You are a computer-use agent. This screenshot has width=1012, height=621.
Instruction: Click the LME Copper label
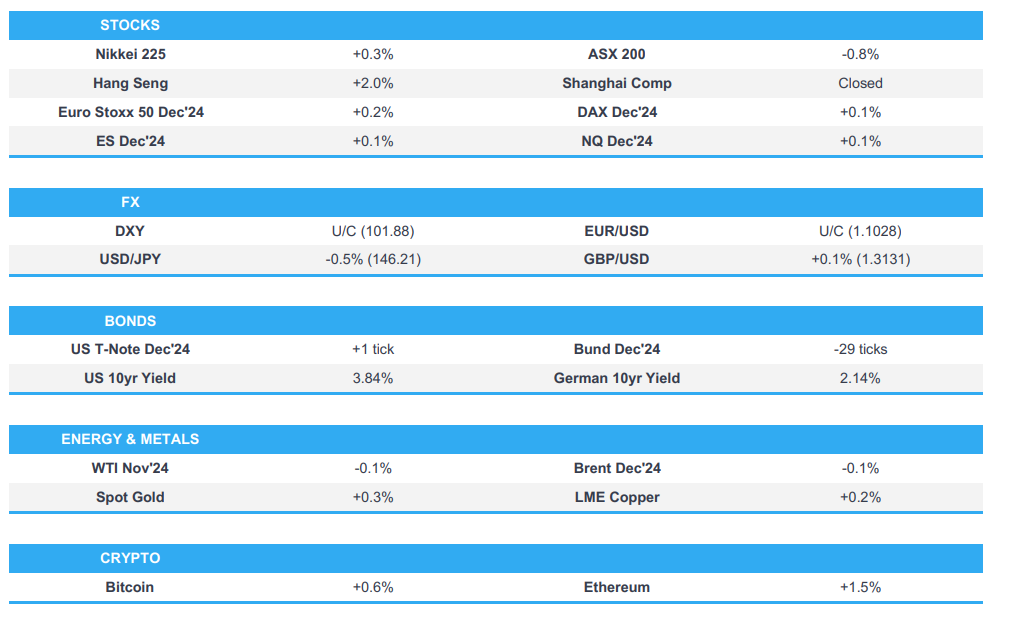616,497
